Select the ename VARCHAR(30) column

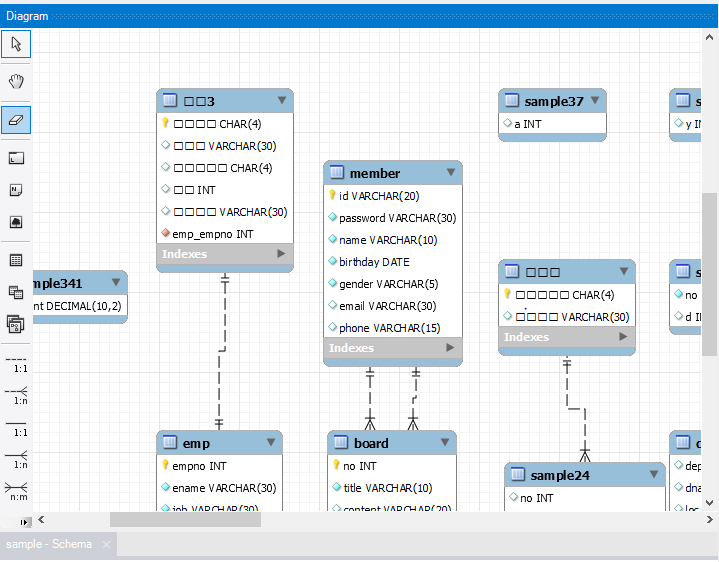pos(219,488)
